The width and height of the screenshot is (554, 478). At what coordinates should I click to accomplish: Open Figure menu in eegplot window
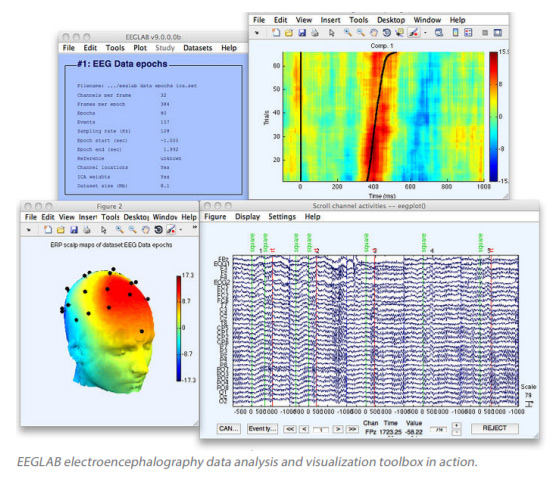pos(215,217)
